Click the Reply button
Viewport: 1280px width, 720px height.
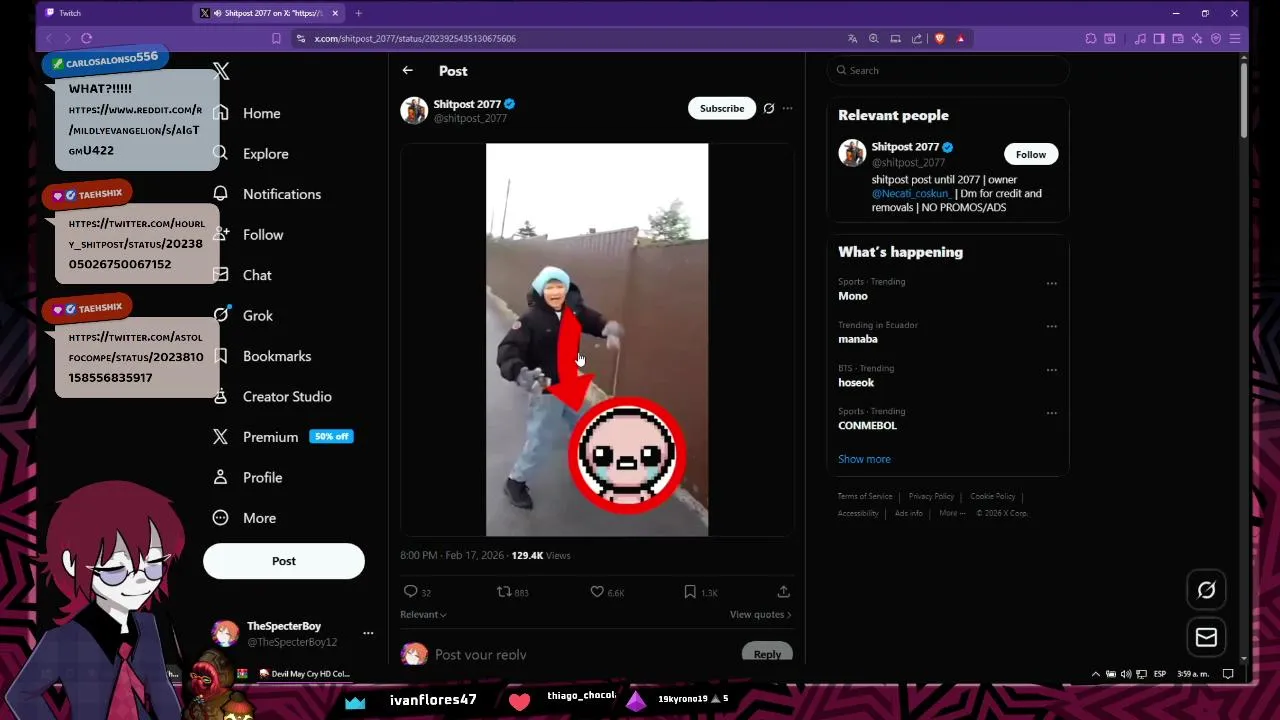click(767, 654)
